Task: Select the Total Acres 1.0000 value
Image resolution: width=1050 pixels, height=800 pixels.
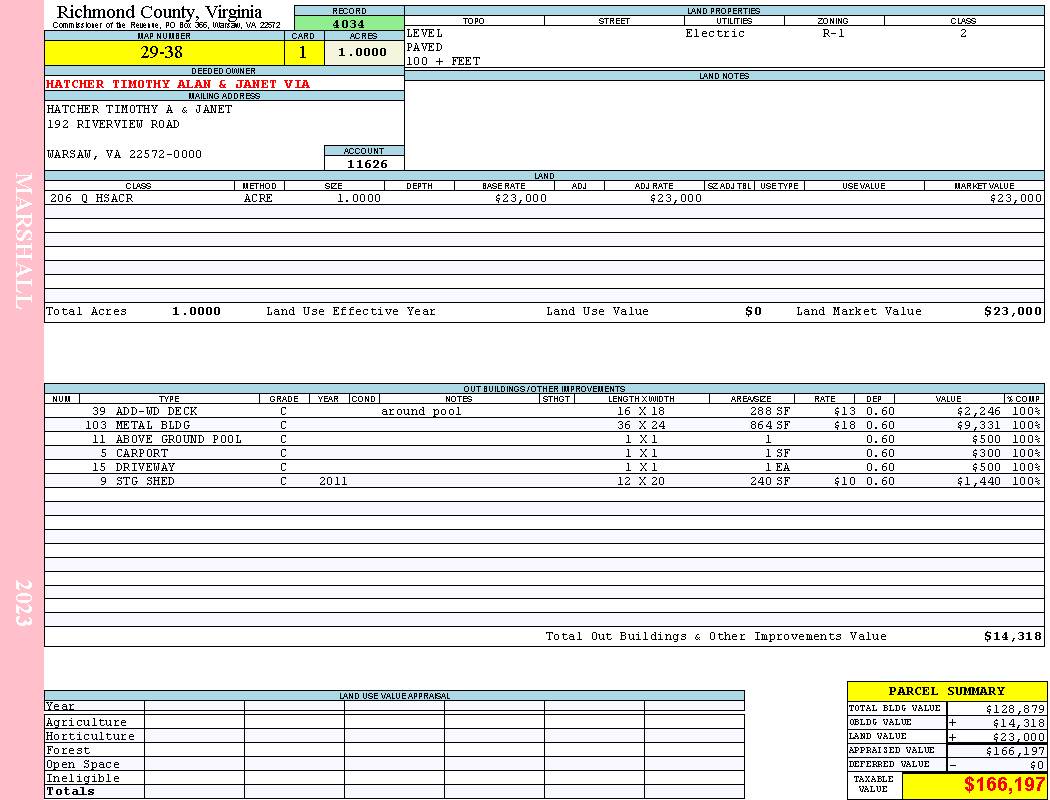Action: tap(196, 311)
